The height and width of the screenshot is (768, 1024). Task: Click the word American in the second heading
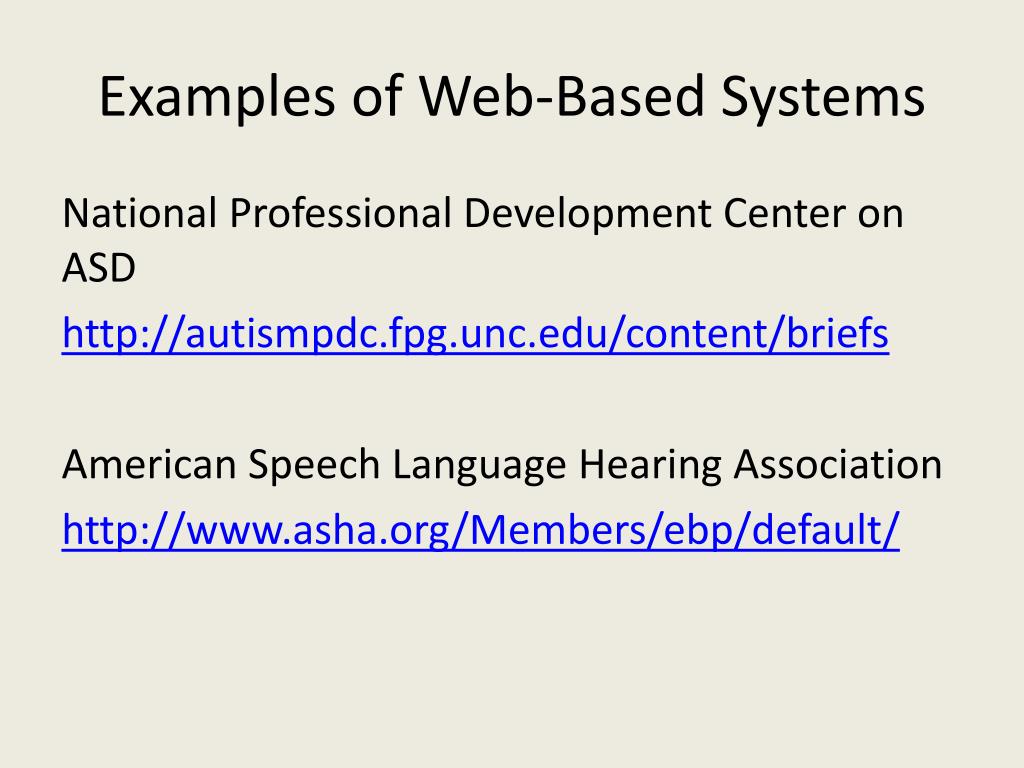click(149, 465)
